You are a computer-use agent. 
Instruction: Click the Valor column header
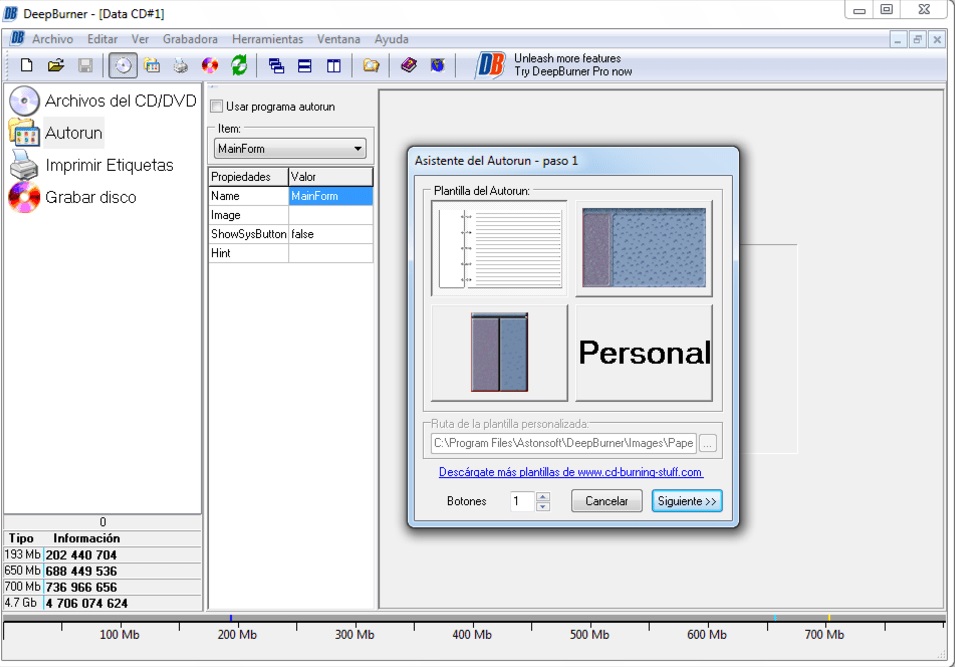pos(330,177)
